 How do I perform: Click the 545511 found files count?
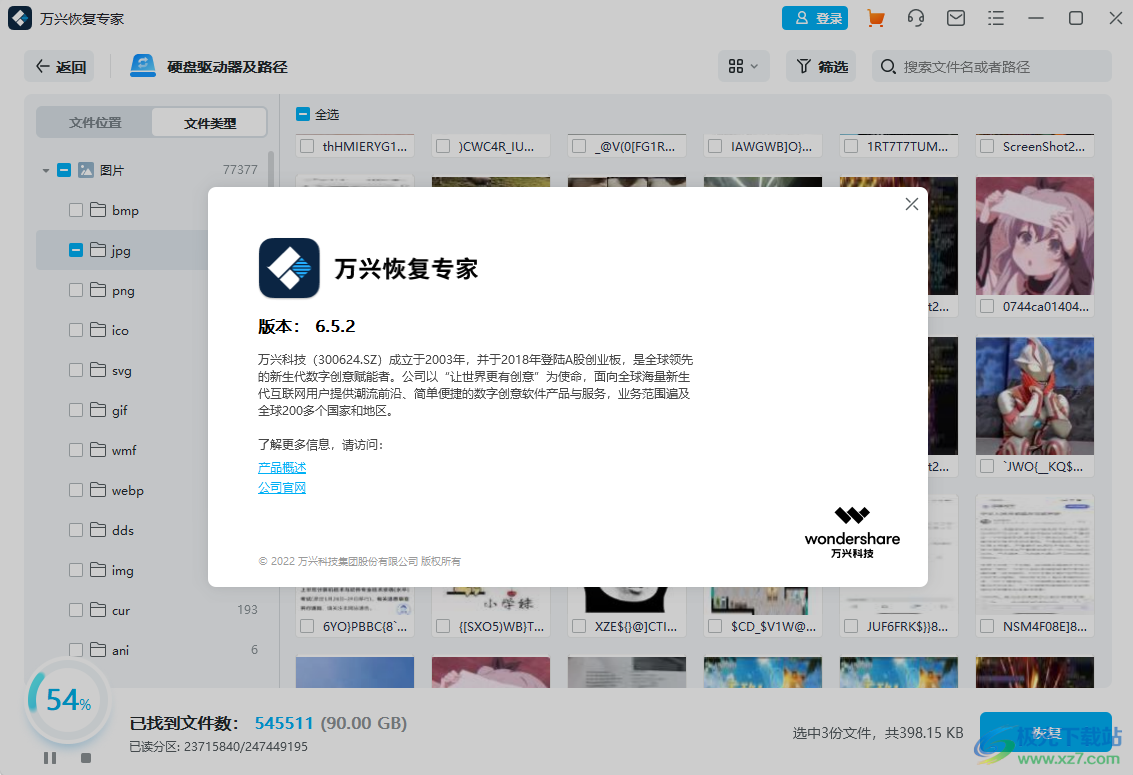pyautogui.click(x=284, y=723)
